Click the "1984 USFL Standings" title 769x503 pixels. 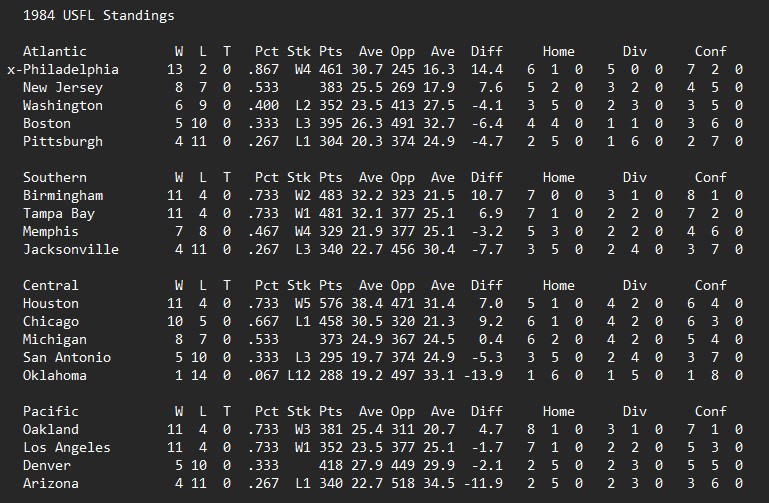click(x=98, y=15)
